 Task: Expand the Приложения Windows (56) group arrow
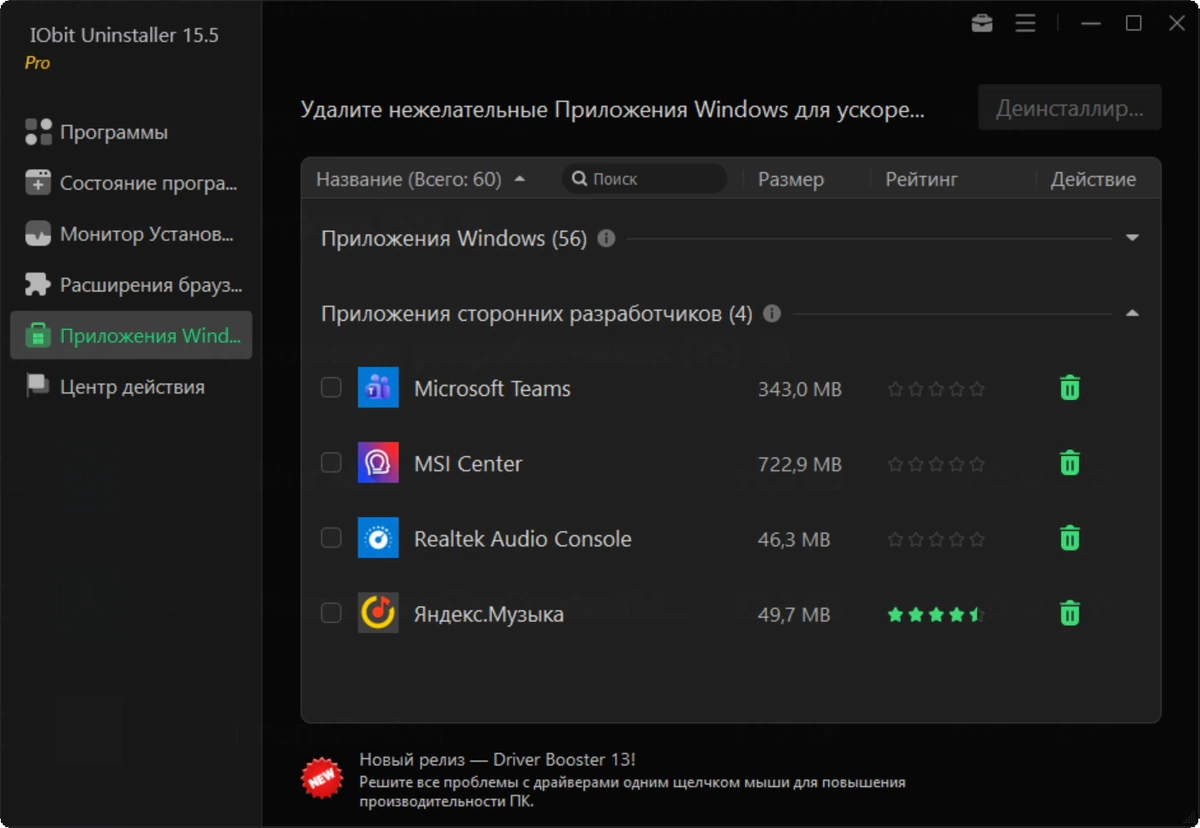click(1132, 238)
